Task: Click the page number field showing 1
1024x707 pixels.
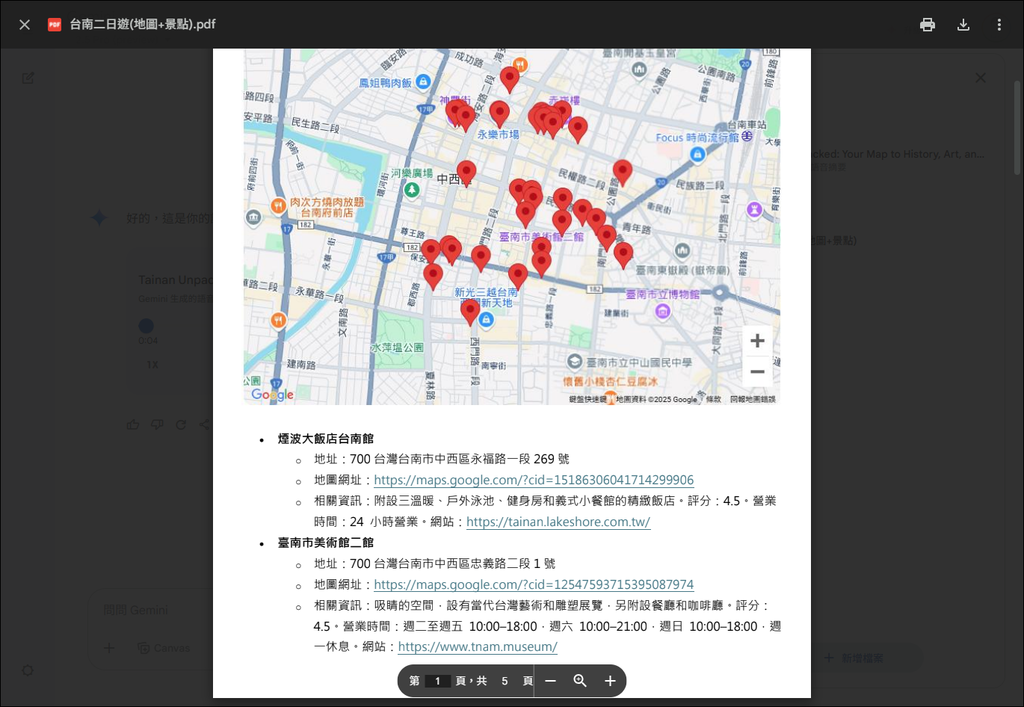Action: pyautogui.click(x=438, y=681)
